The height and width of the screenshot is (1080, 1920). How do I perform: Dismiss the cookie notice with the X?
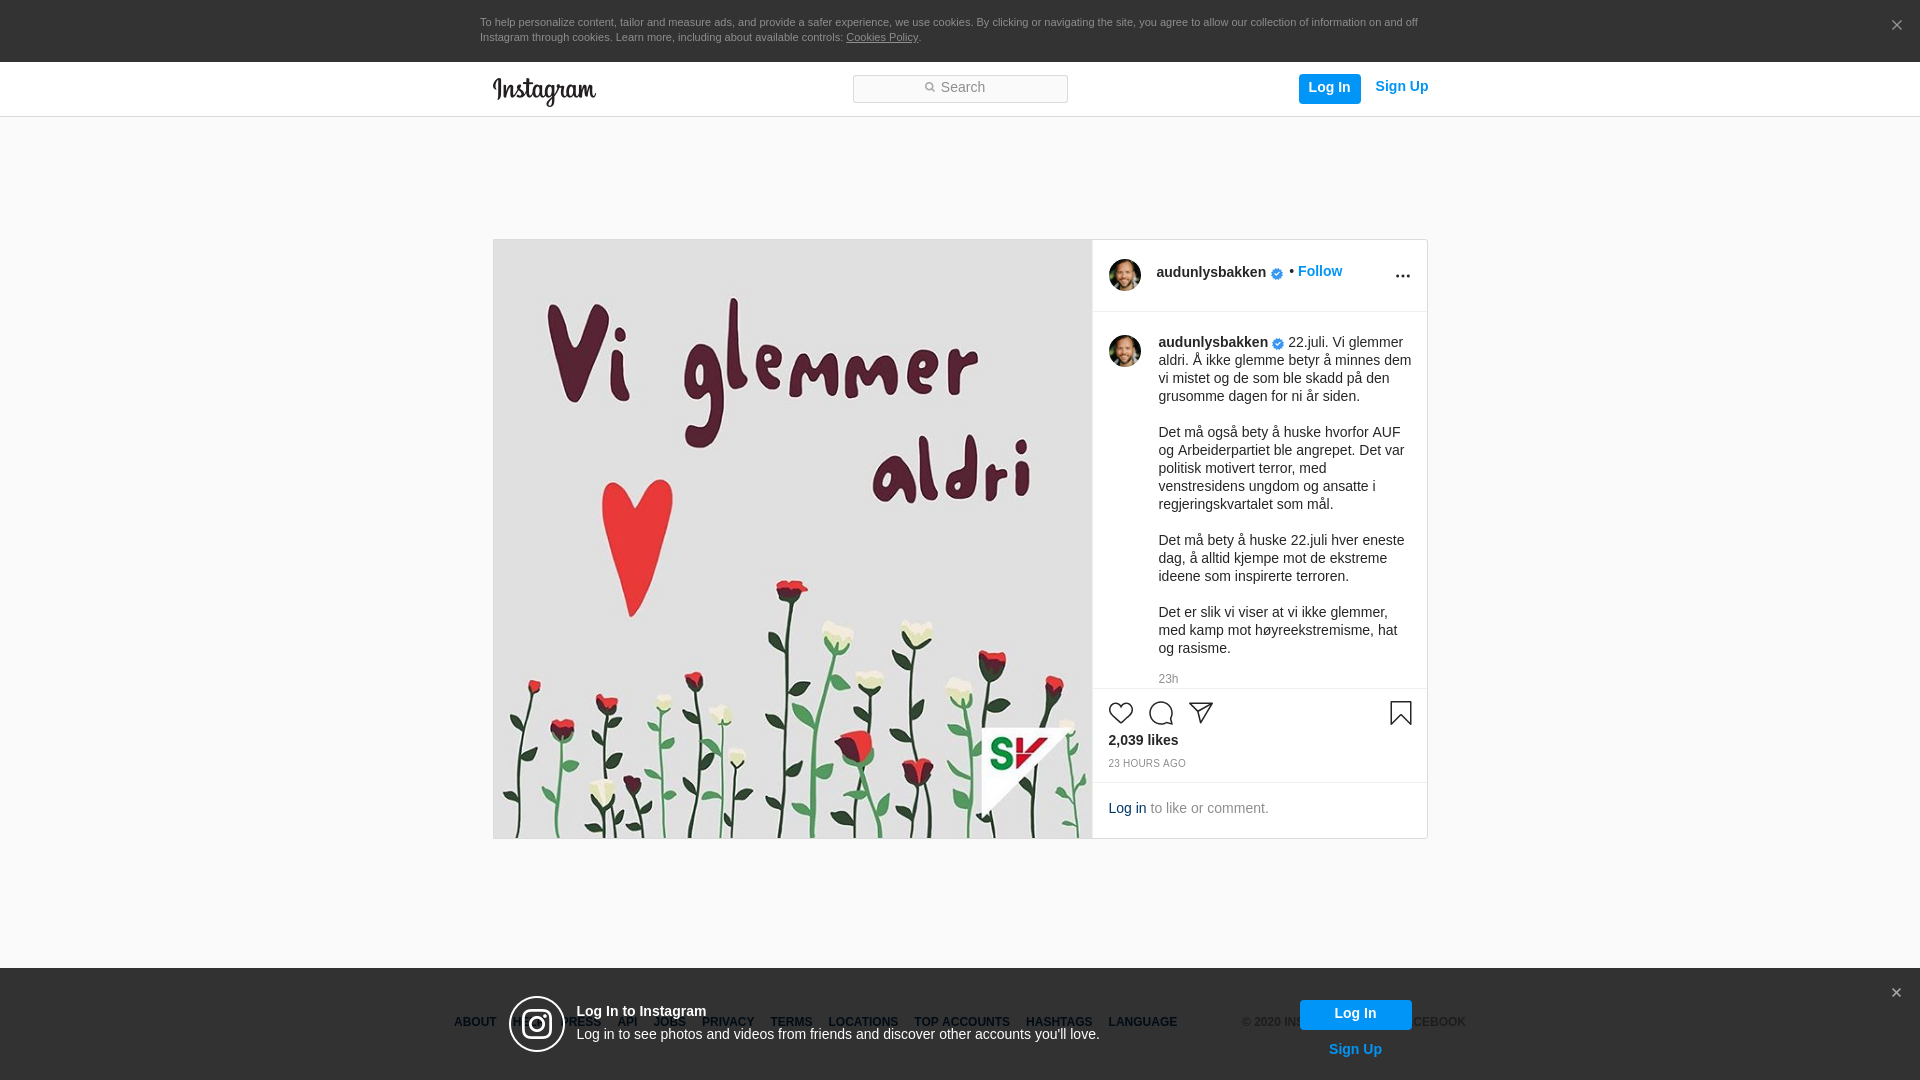click(x=1896, y=26)
